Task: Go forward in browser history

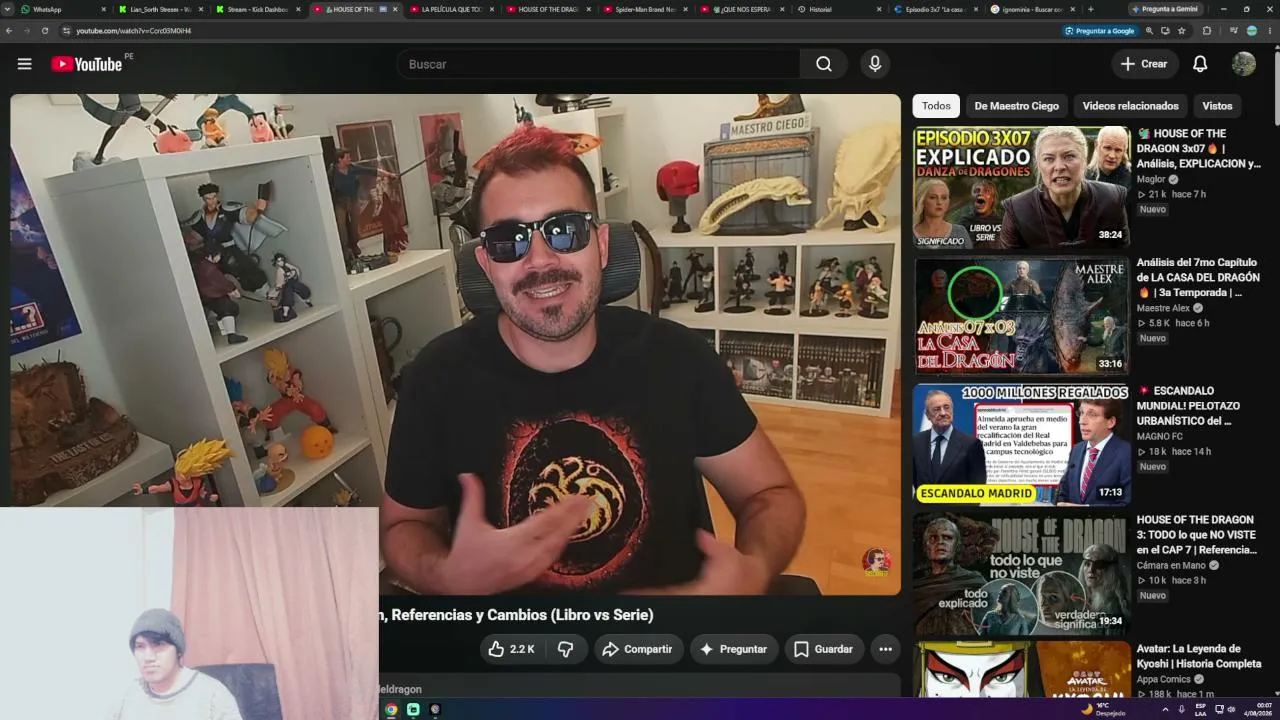Action: 27,31
